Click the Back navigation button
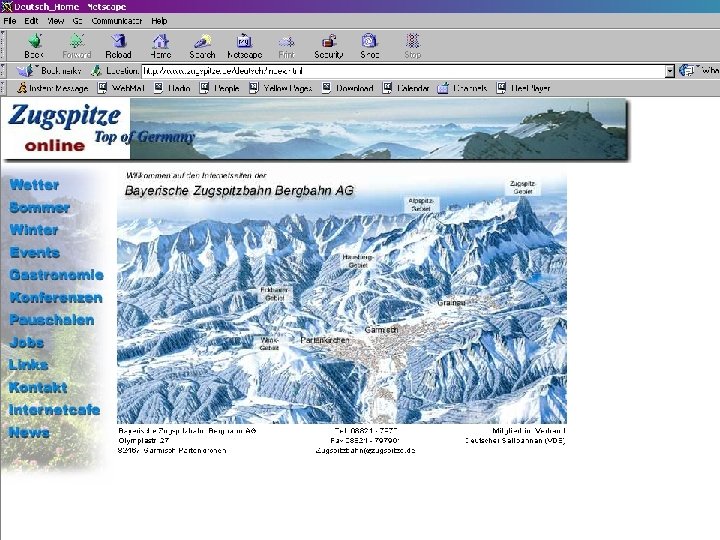The image size is (720, 540). [x=34, y=46]
